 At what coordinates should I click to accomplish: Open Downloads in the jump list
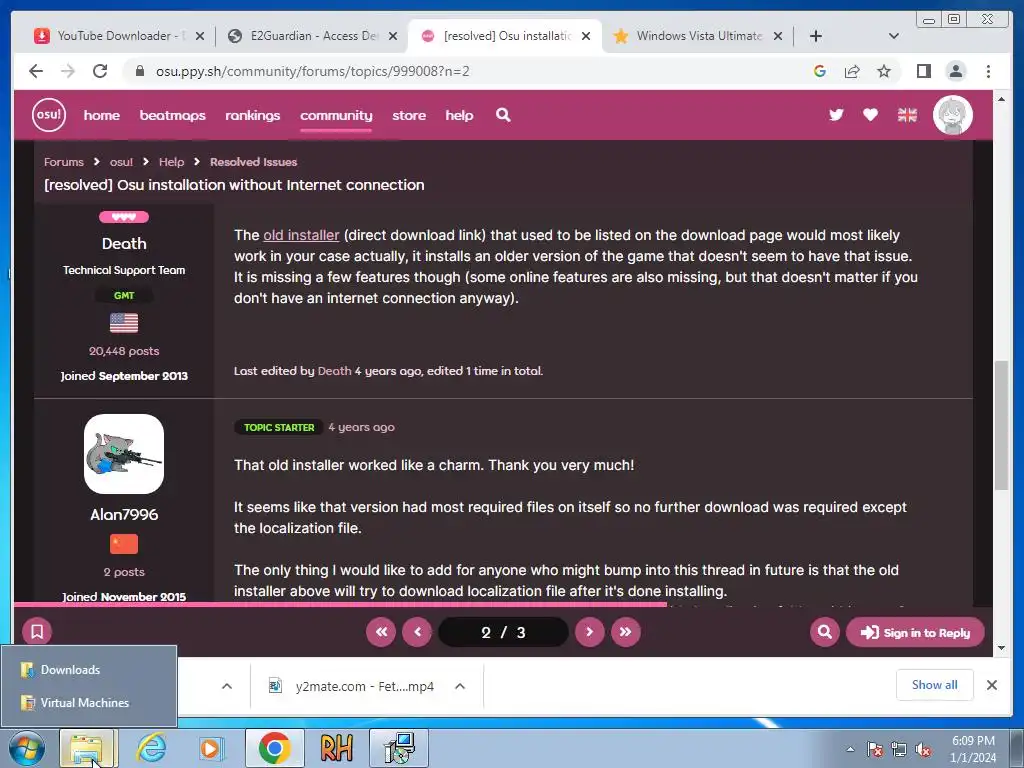pyautogui.click(x=89, y=670)
